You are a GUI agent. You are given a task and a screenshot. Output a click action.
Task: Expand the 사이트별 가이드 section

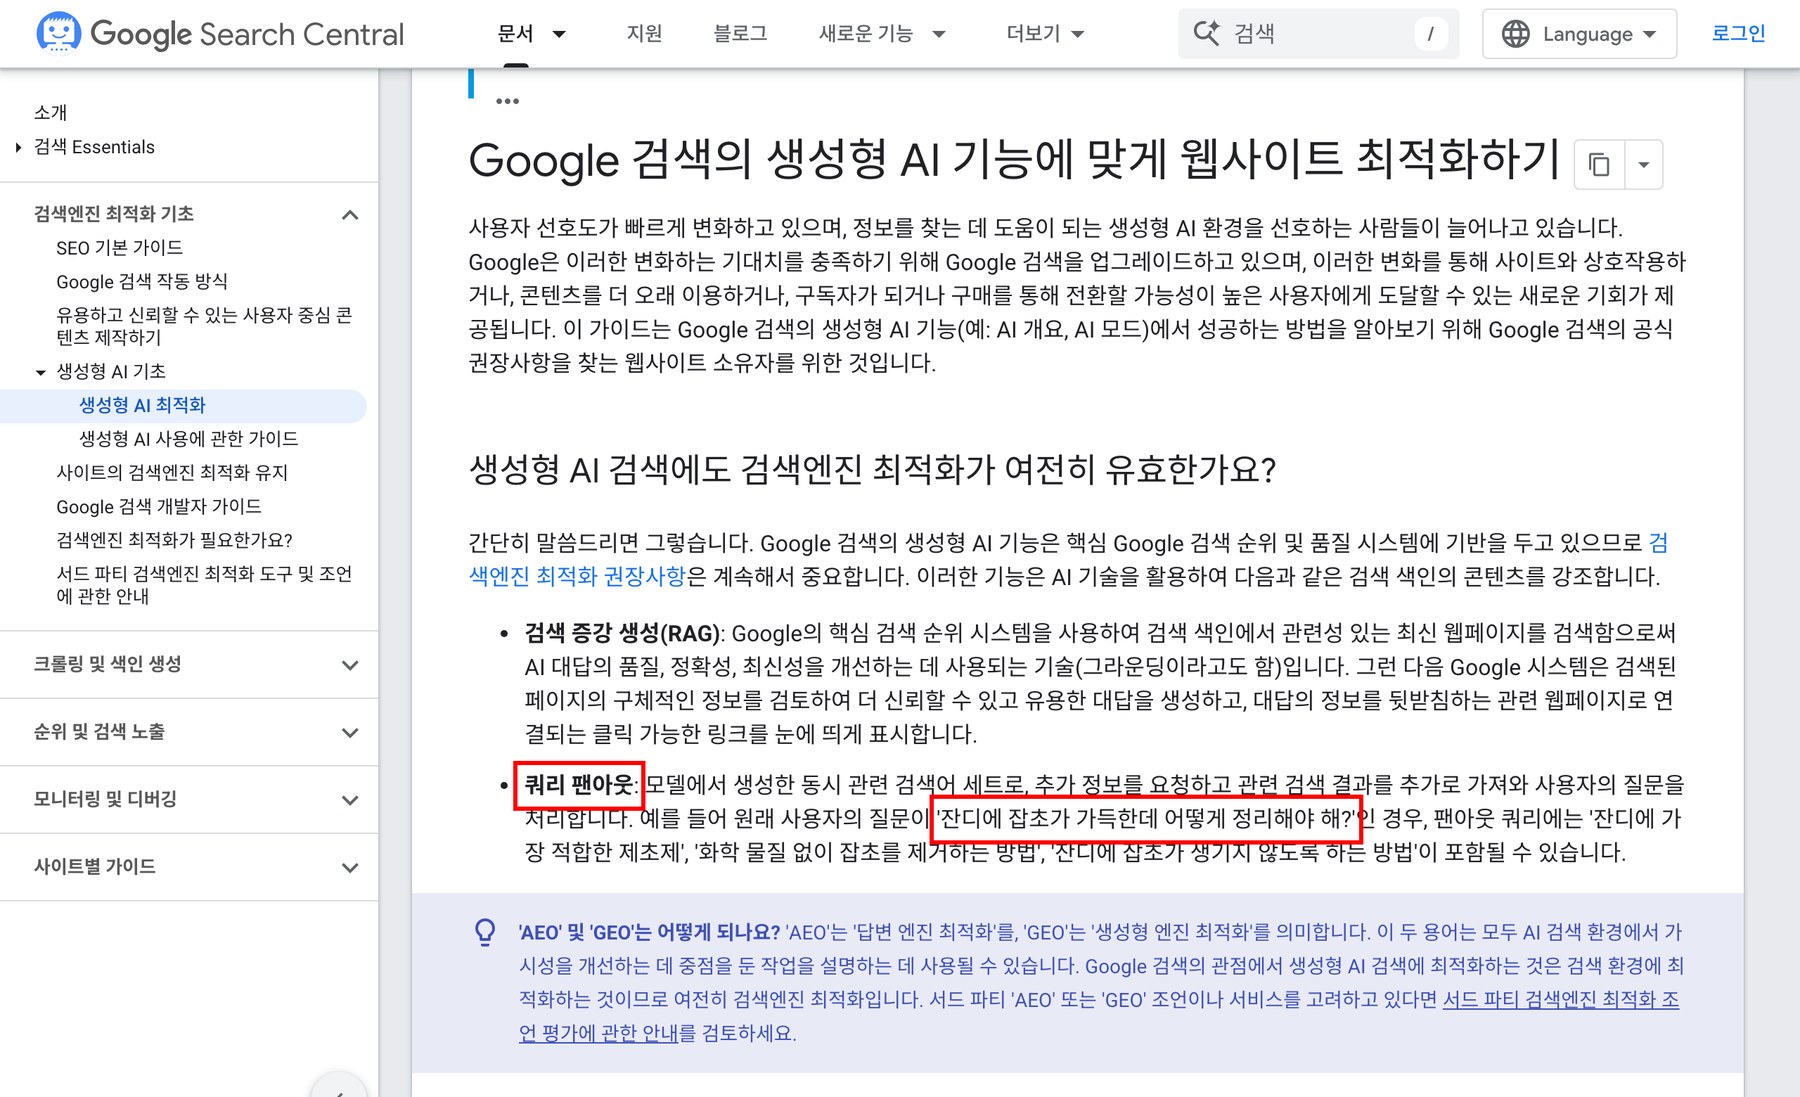tap(350, 868)
